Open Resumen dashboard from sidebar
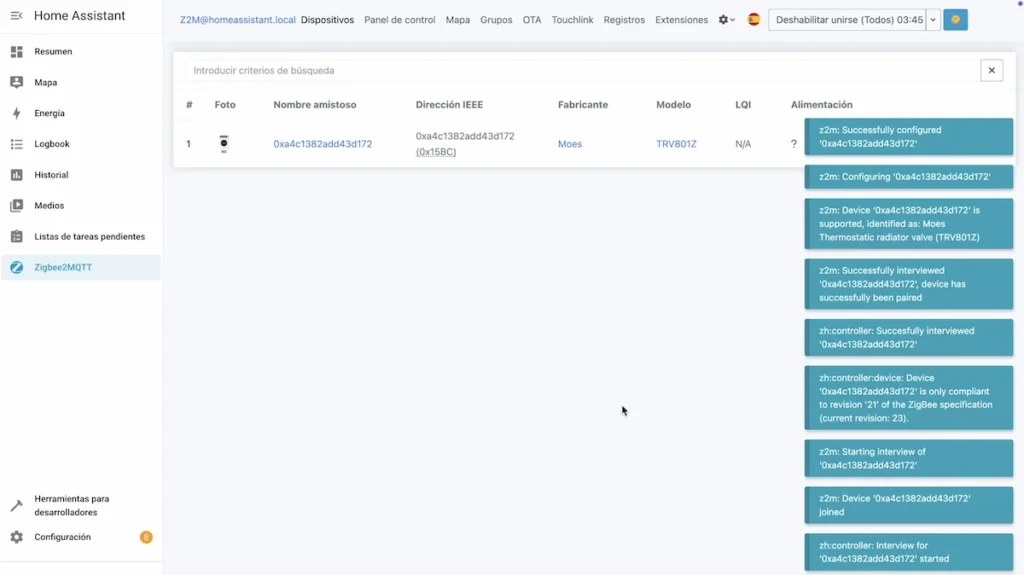This screenshot has height=575, width=1024. 53,51
